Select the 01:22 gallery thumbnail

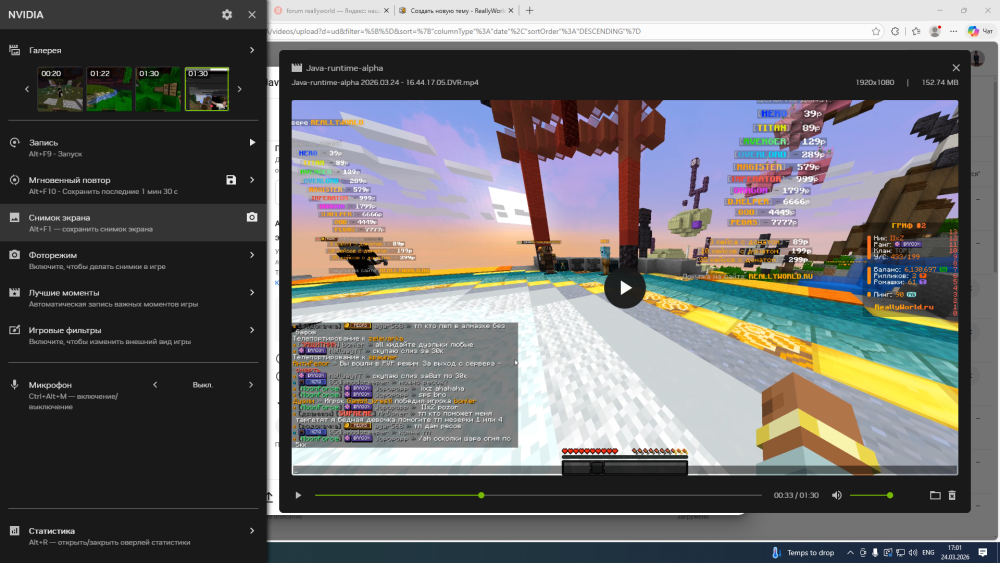pyautogui.click(x=109, y=89)
